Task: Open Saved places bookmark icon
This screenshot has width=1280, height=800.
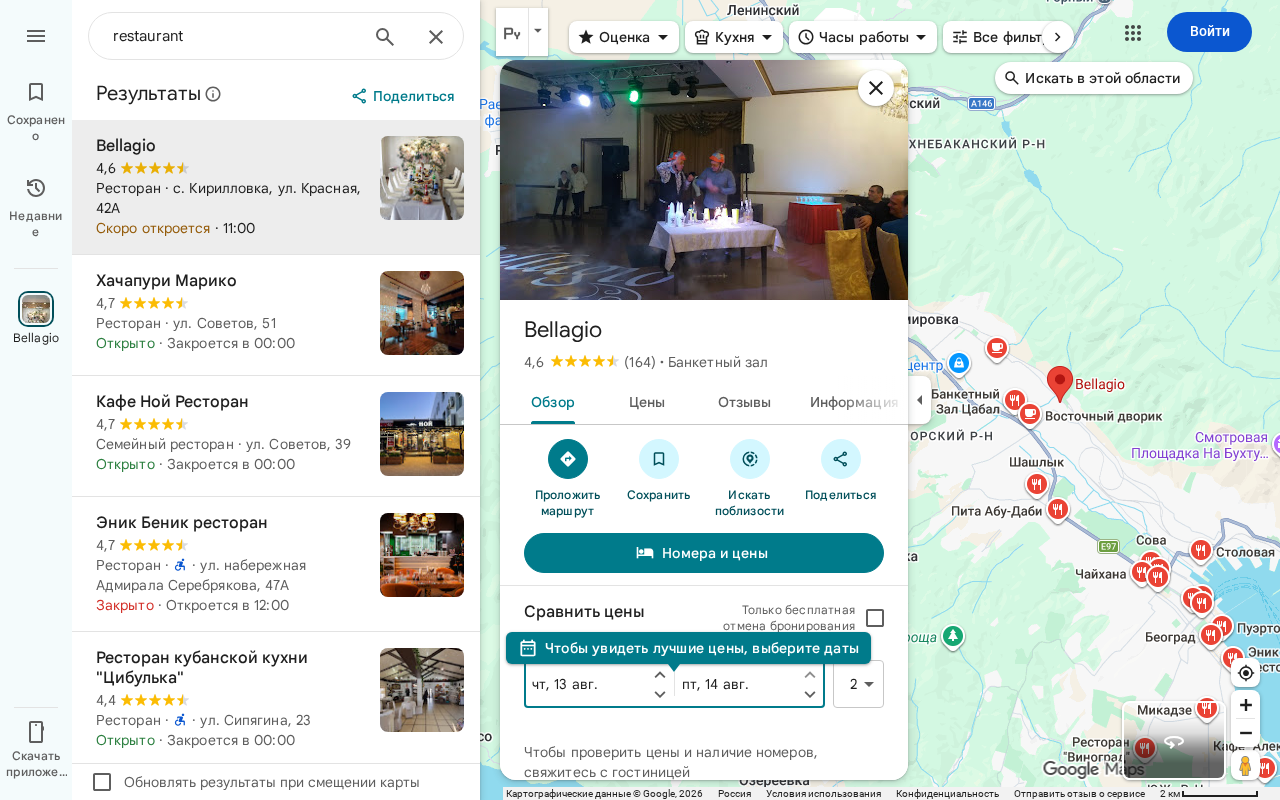Action: click(36, 92)
